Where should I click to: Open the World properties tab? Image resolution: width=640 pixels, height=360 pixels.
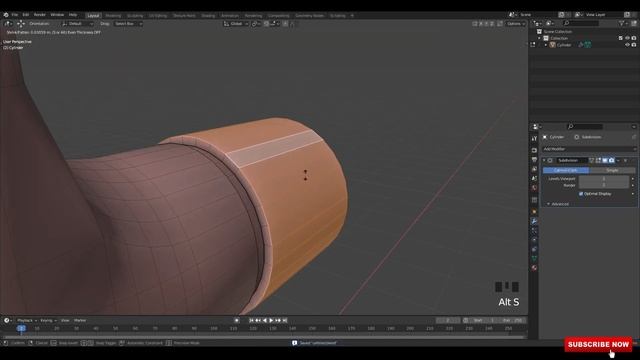point(534,188)
